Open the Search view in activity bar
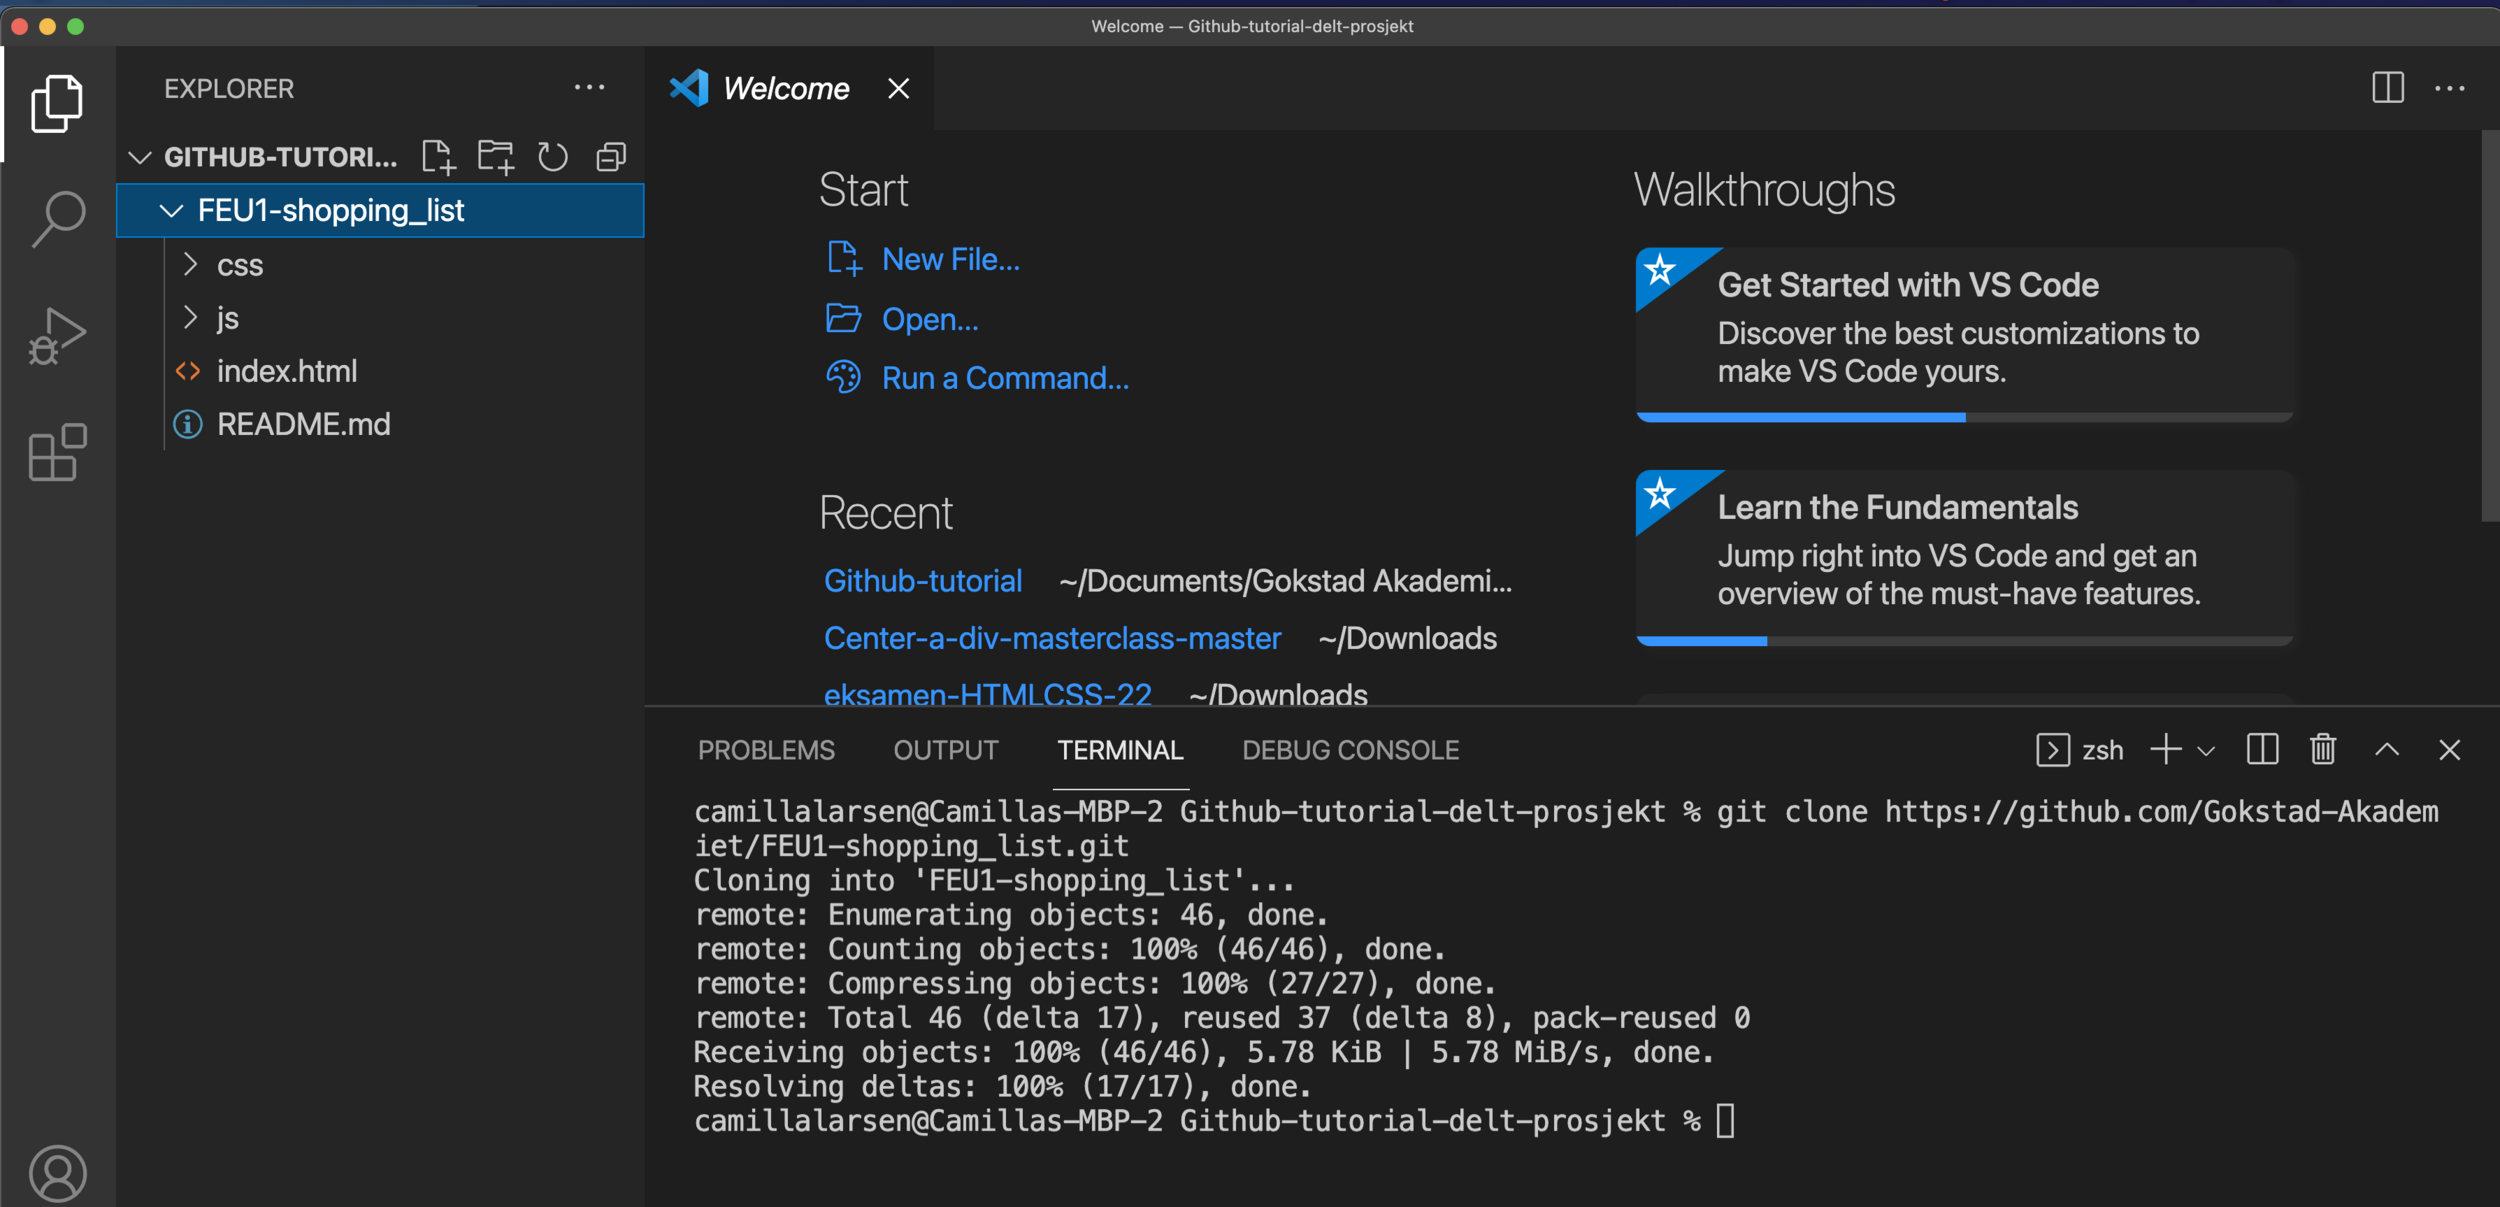2500x1207 pixels. click(58, 218)
